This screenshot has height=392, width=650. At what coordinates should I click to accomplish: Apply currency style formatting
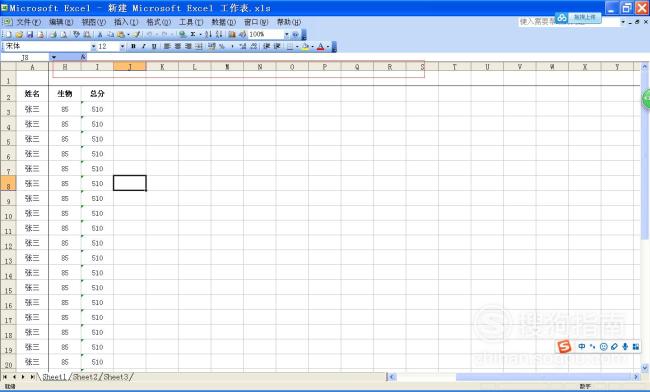(x=212, y=46)
